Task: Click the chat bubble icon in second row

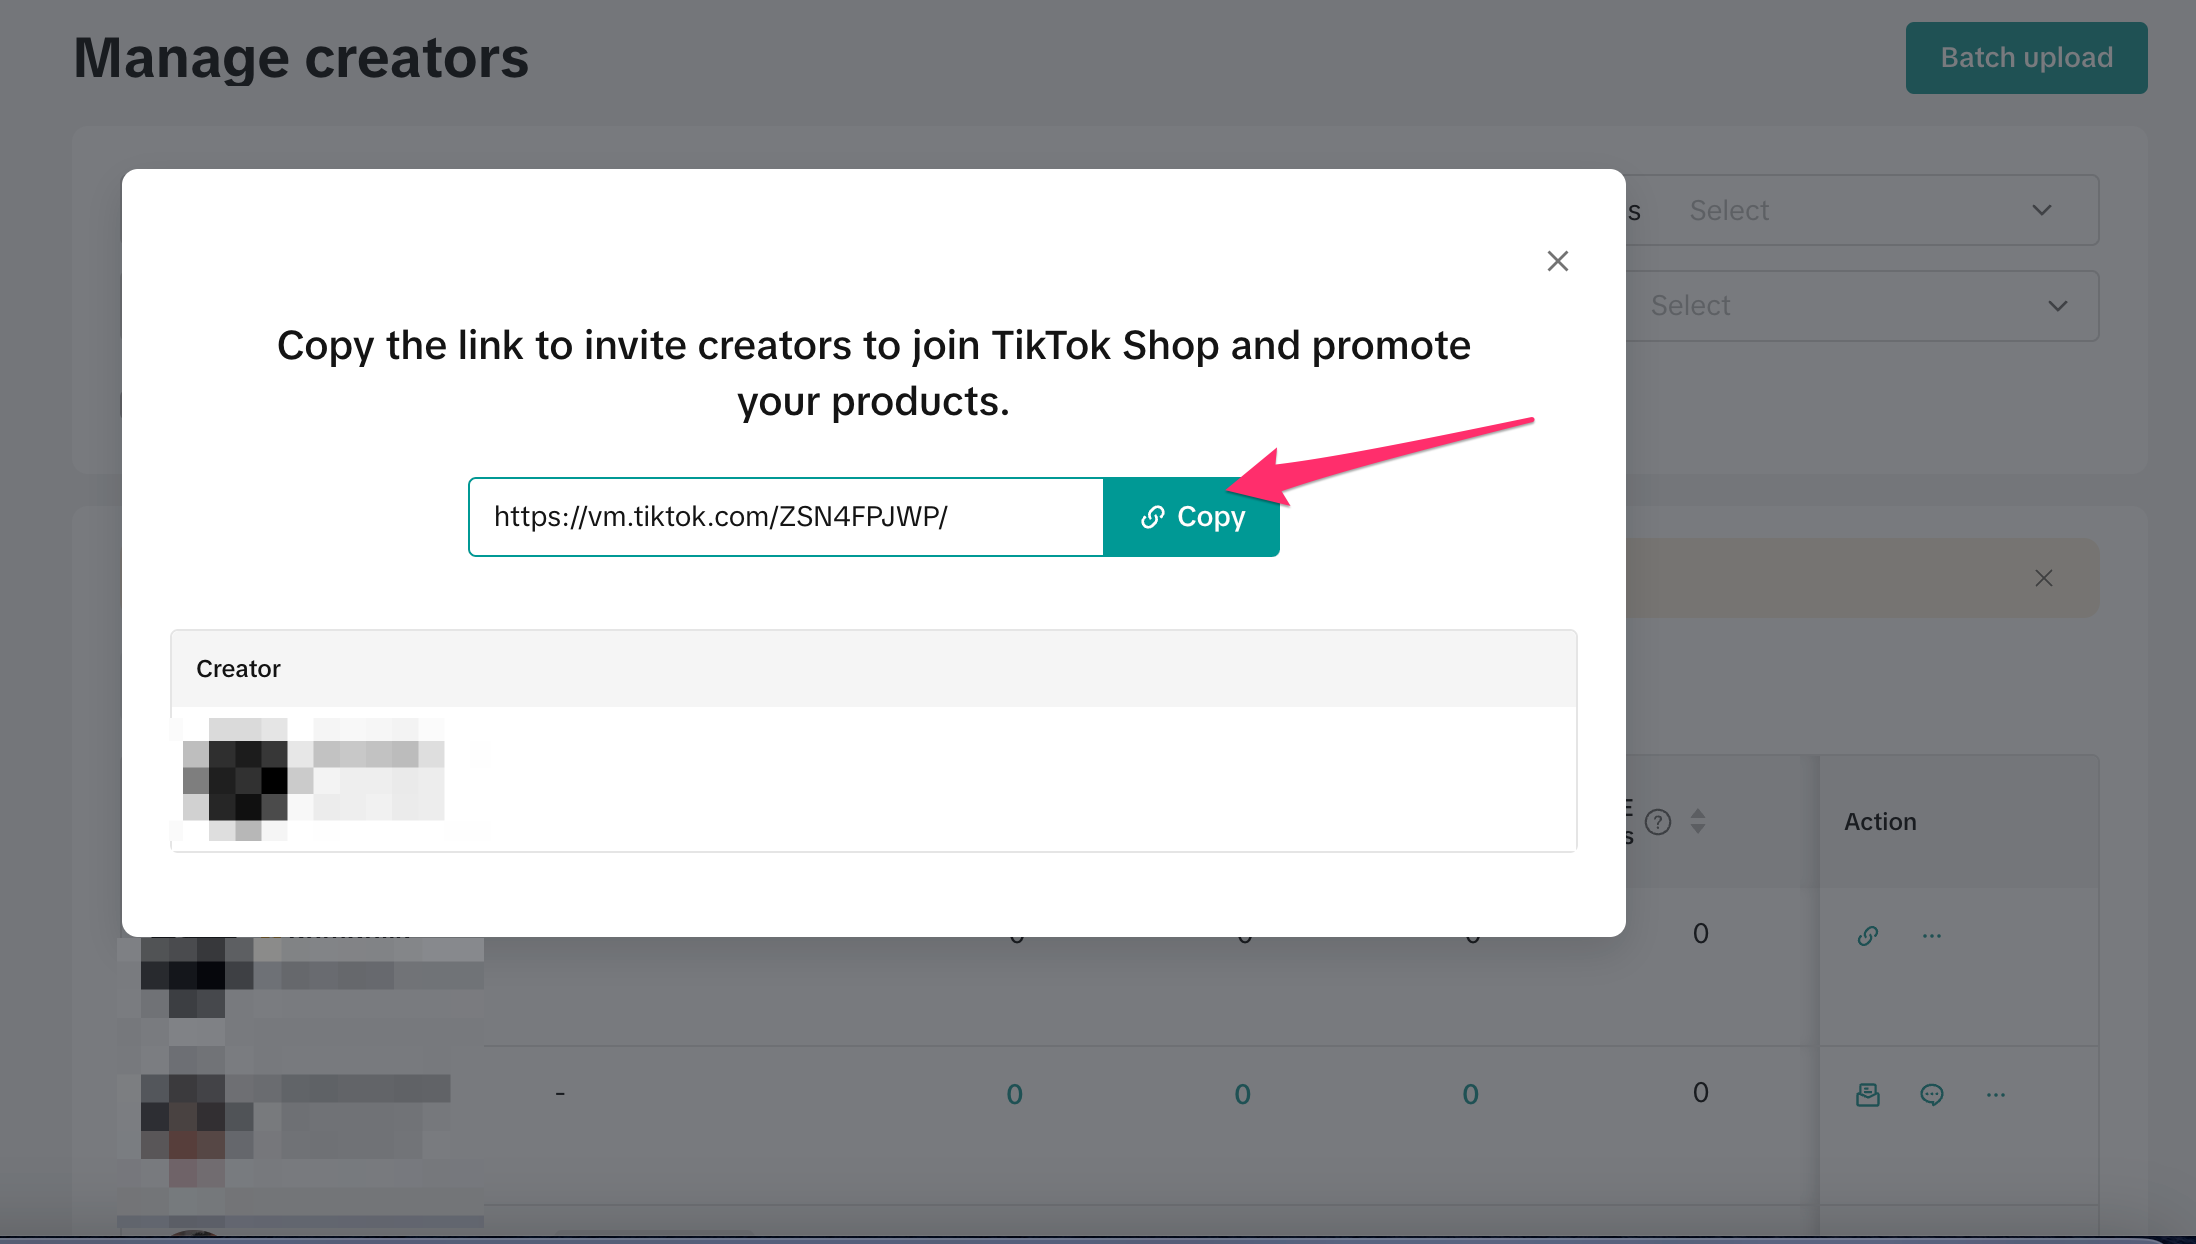Action: point(1931,1095)
